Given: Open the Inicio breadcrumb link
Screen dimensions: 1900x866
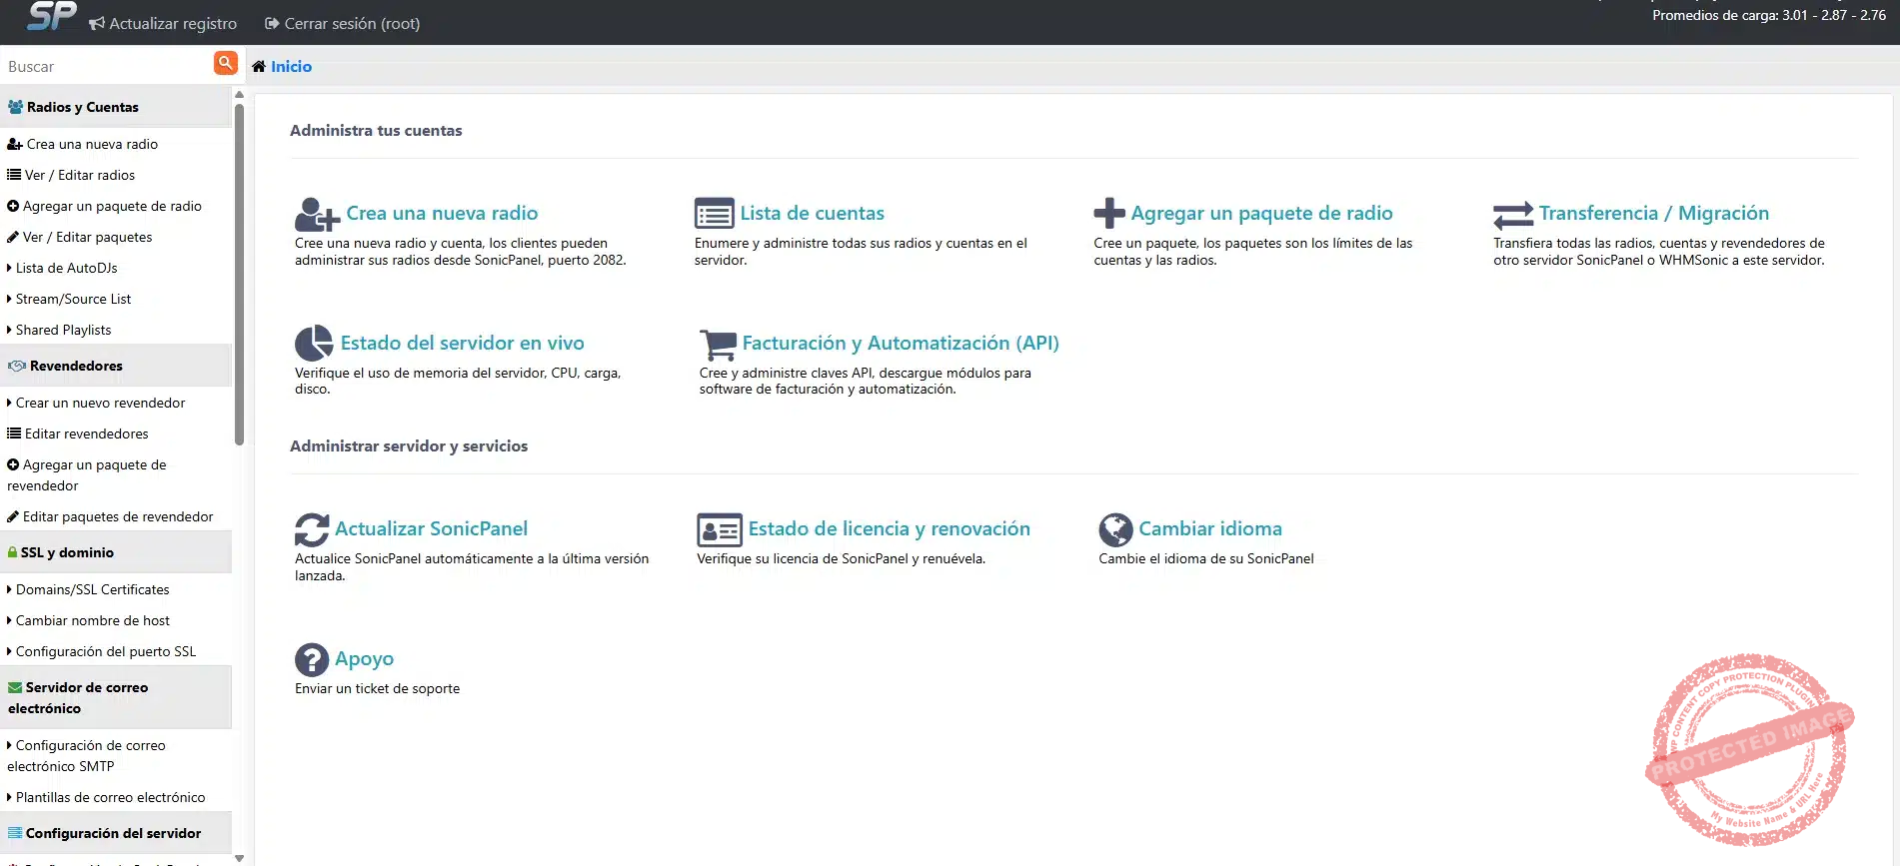Looking at the screenshot, I should tap(291, 66).
